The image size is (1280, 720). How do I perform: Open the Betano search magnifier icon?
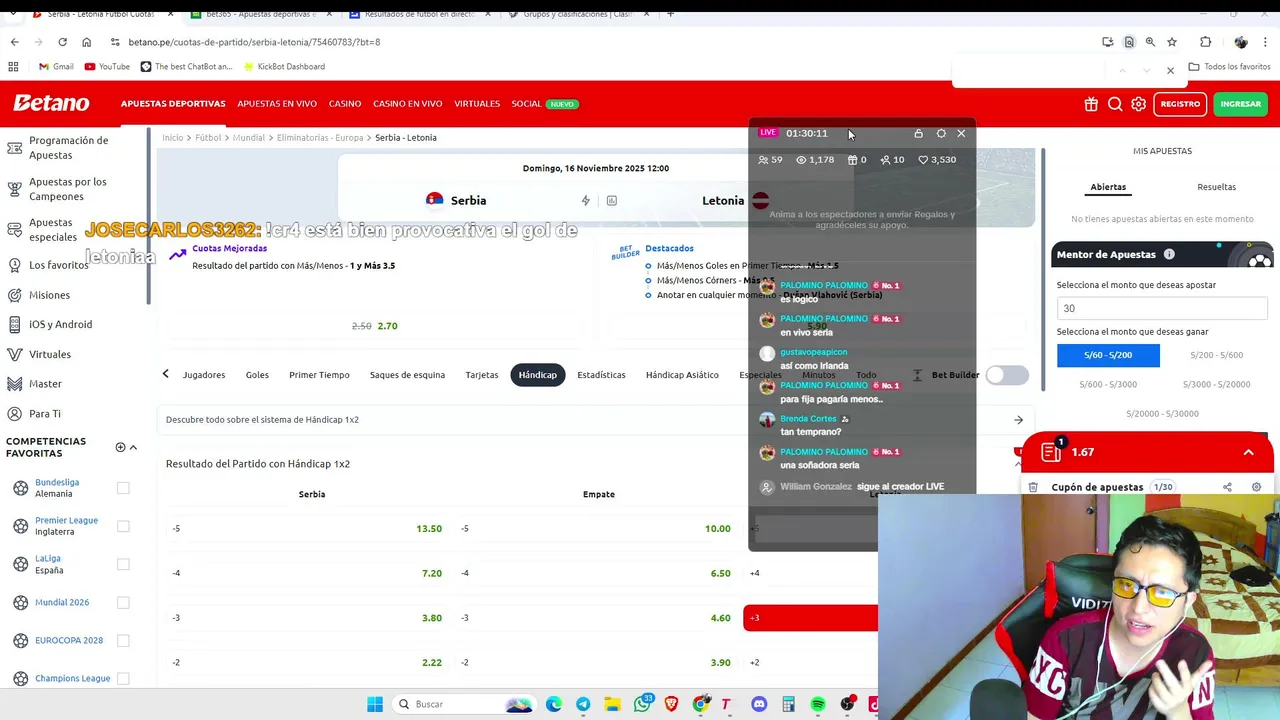(x=1115, y=104)
